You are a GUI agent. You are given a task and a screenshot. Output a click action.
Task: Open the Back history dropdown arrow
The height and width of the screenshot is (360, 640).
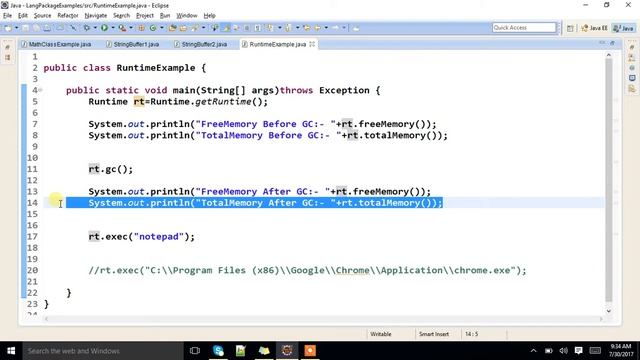[x=326, y=28]
